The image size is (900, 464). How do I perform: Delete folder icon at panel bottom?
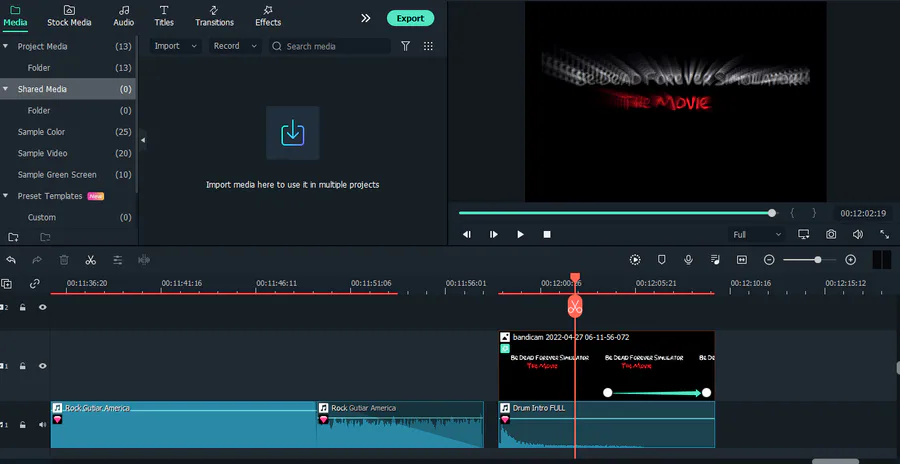pos(45,237)
